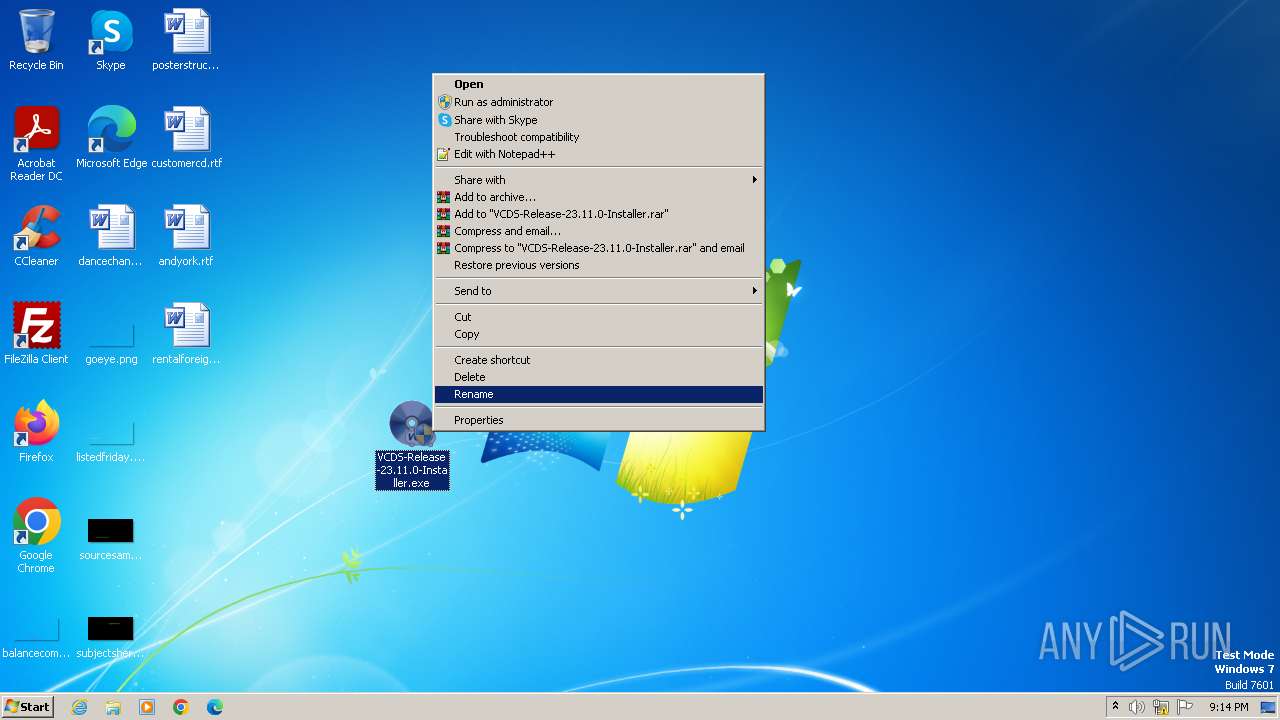
Task: Choose Properties in context menu
Action: click(x=599, y=420)
